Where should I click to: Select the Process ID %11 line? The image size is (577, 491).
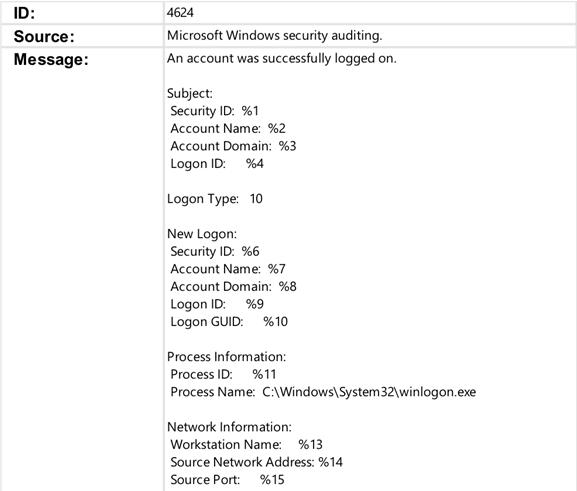[223, 375]
